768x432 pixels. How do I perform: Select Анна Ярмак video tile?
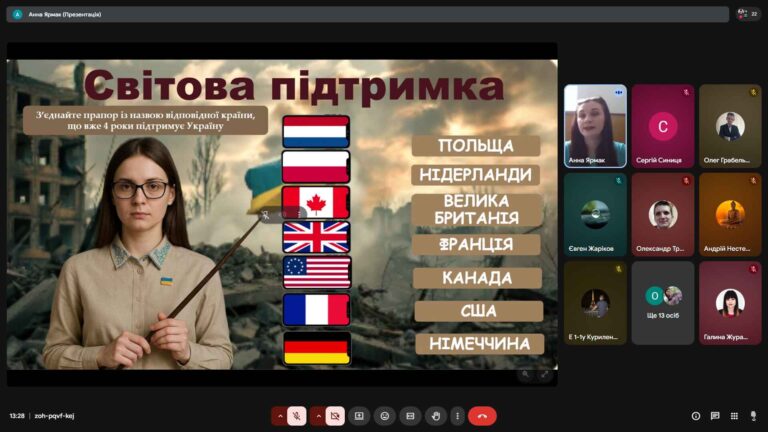click(x=595, y=126)
